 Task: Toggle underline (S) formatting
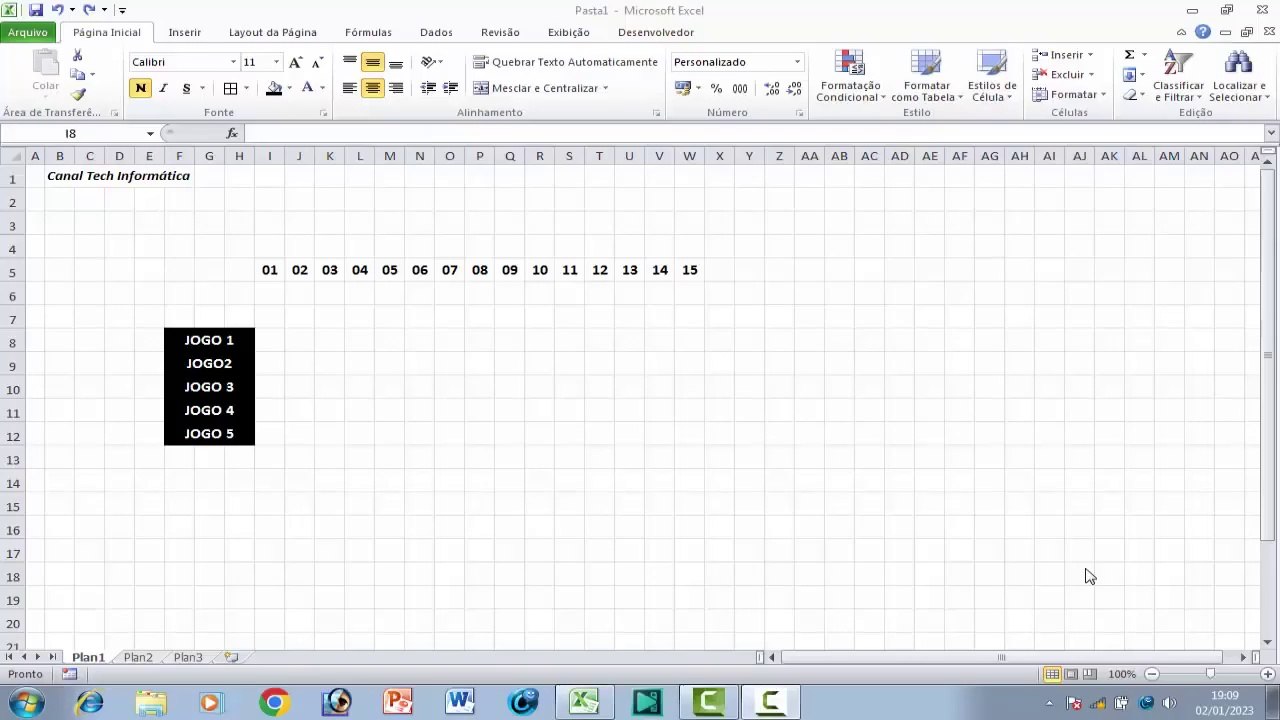tap(186, 88)
